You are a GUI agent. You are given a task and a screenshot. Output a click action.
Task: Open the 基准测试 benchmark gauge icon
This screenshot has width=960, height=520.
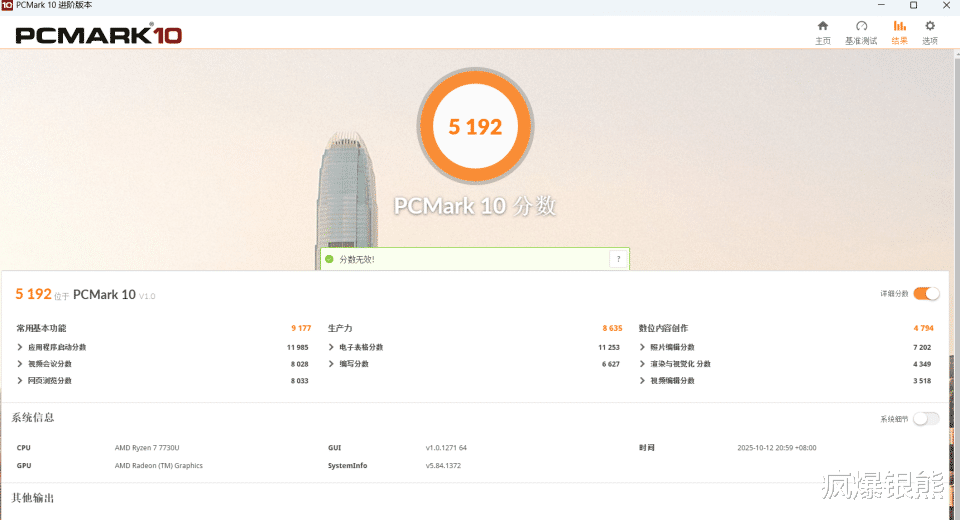coord(861,32)
